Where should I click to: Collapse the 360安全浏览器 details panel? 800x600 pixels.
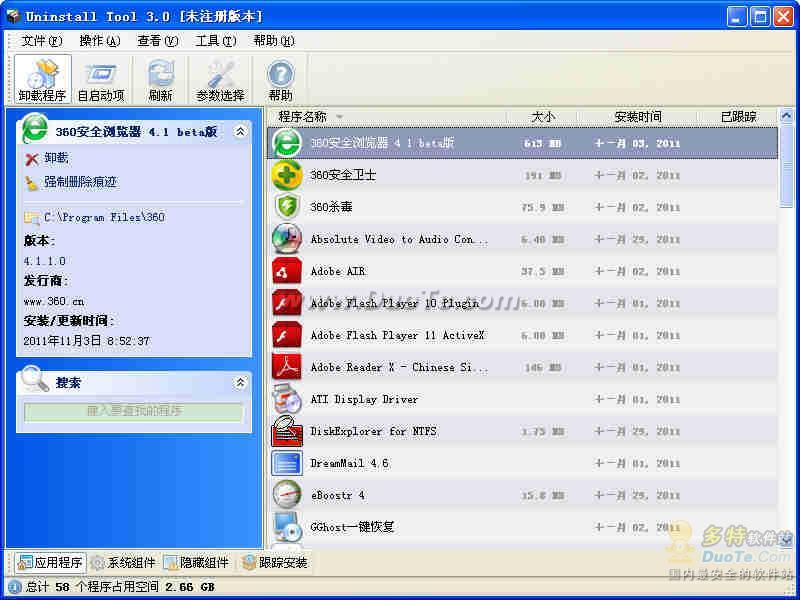[240, 132]
